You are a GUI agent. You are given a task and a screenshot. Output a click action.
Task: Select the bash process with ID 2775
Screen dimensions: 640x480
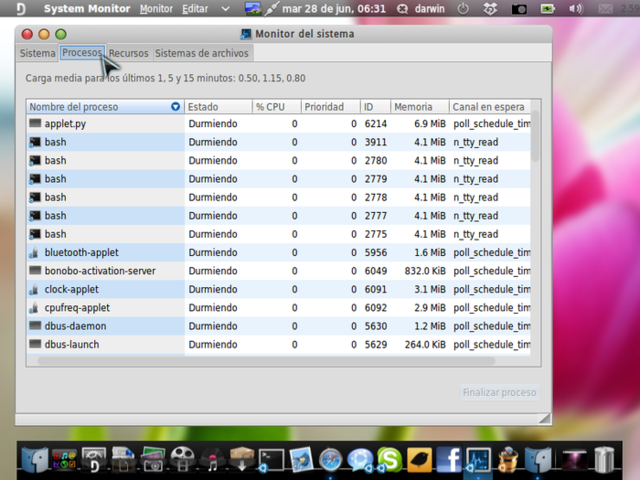point(278,234)
